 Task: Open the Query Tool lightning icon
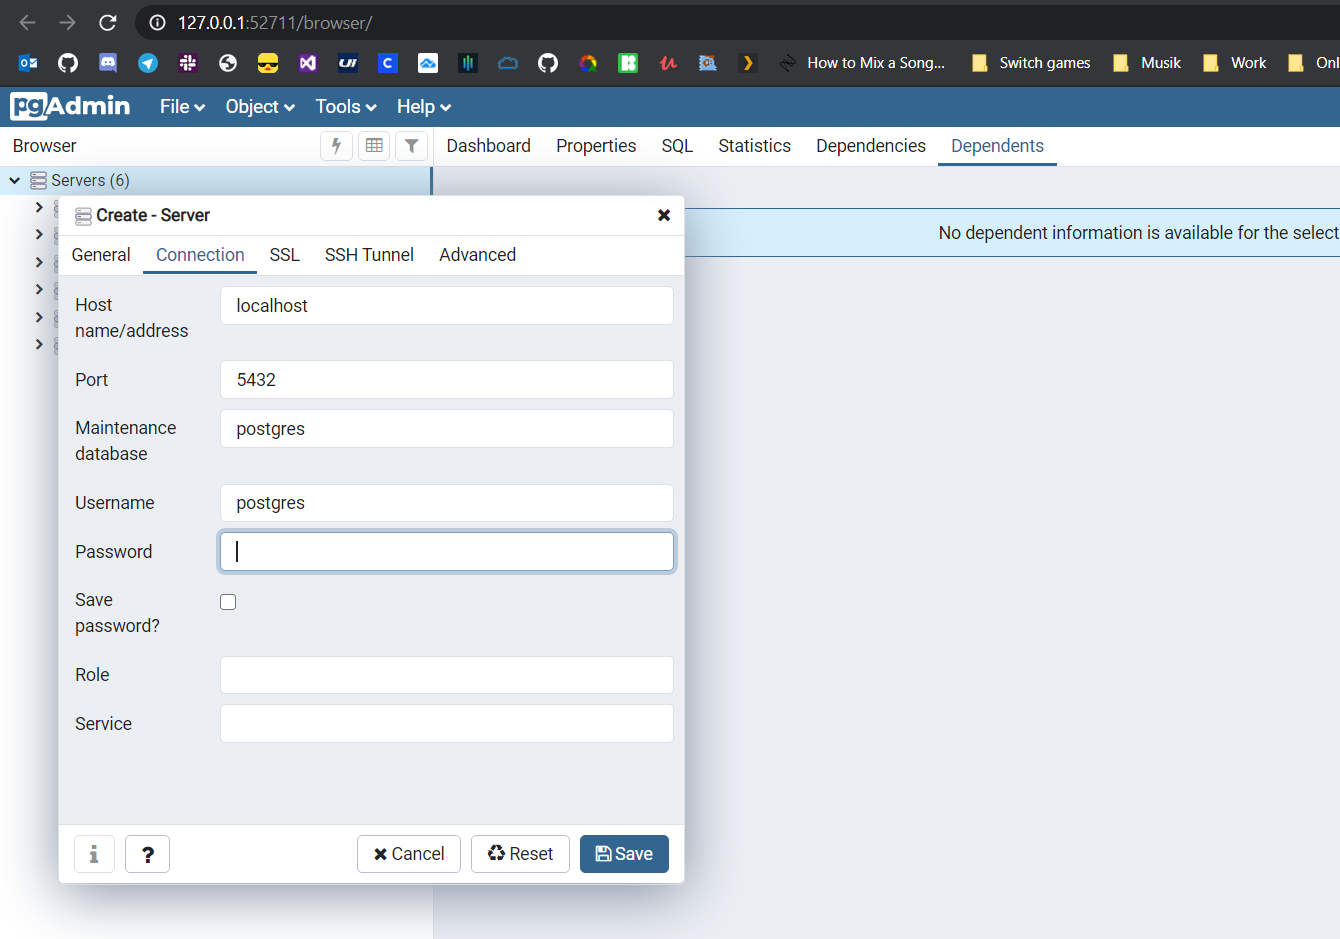336,146
